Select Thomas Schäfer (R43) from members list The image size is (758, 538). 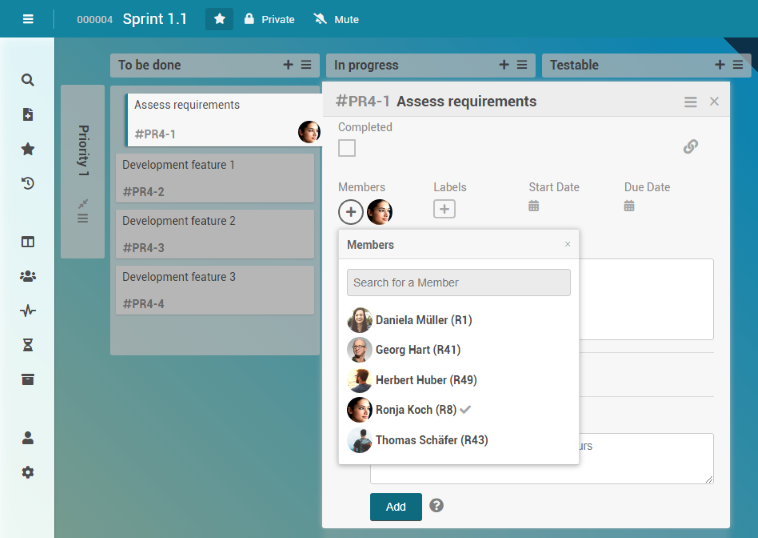click(431, 440)
